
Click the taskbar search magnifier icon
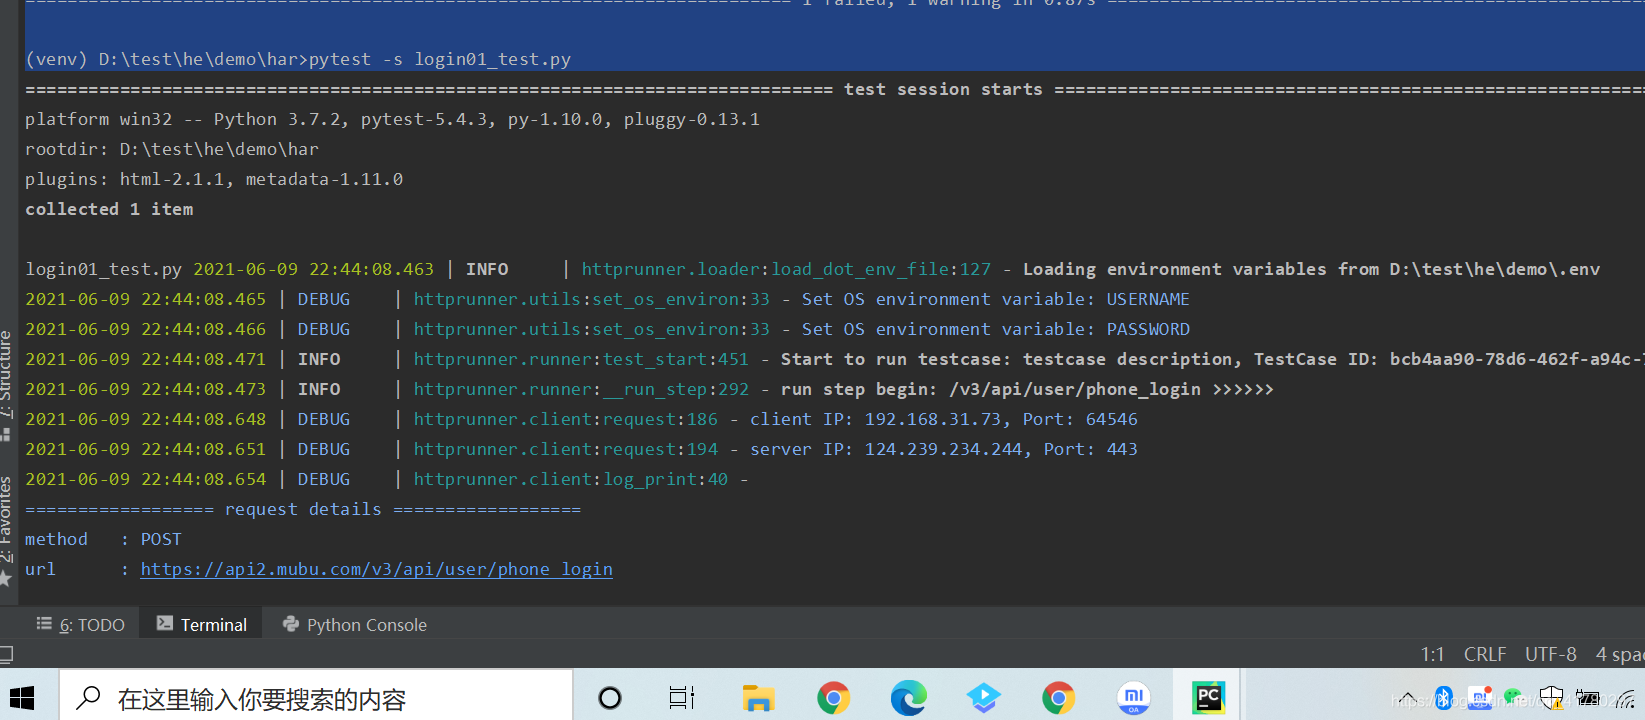click(x=89, y=697)
